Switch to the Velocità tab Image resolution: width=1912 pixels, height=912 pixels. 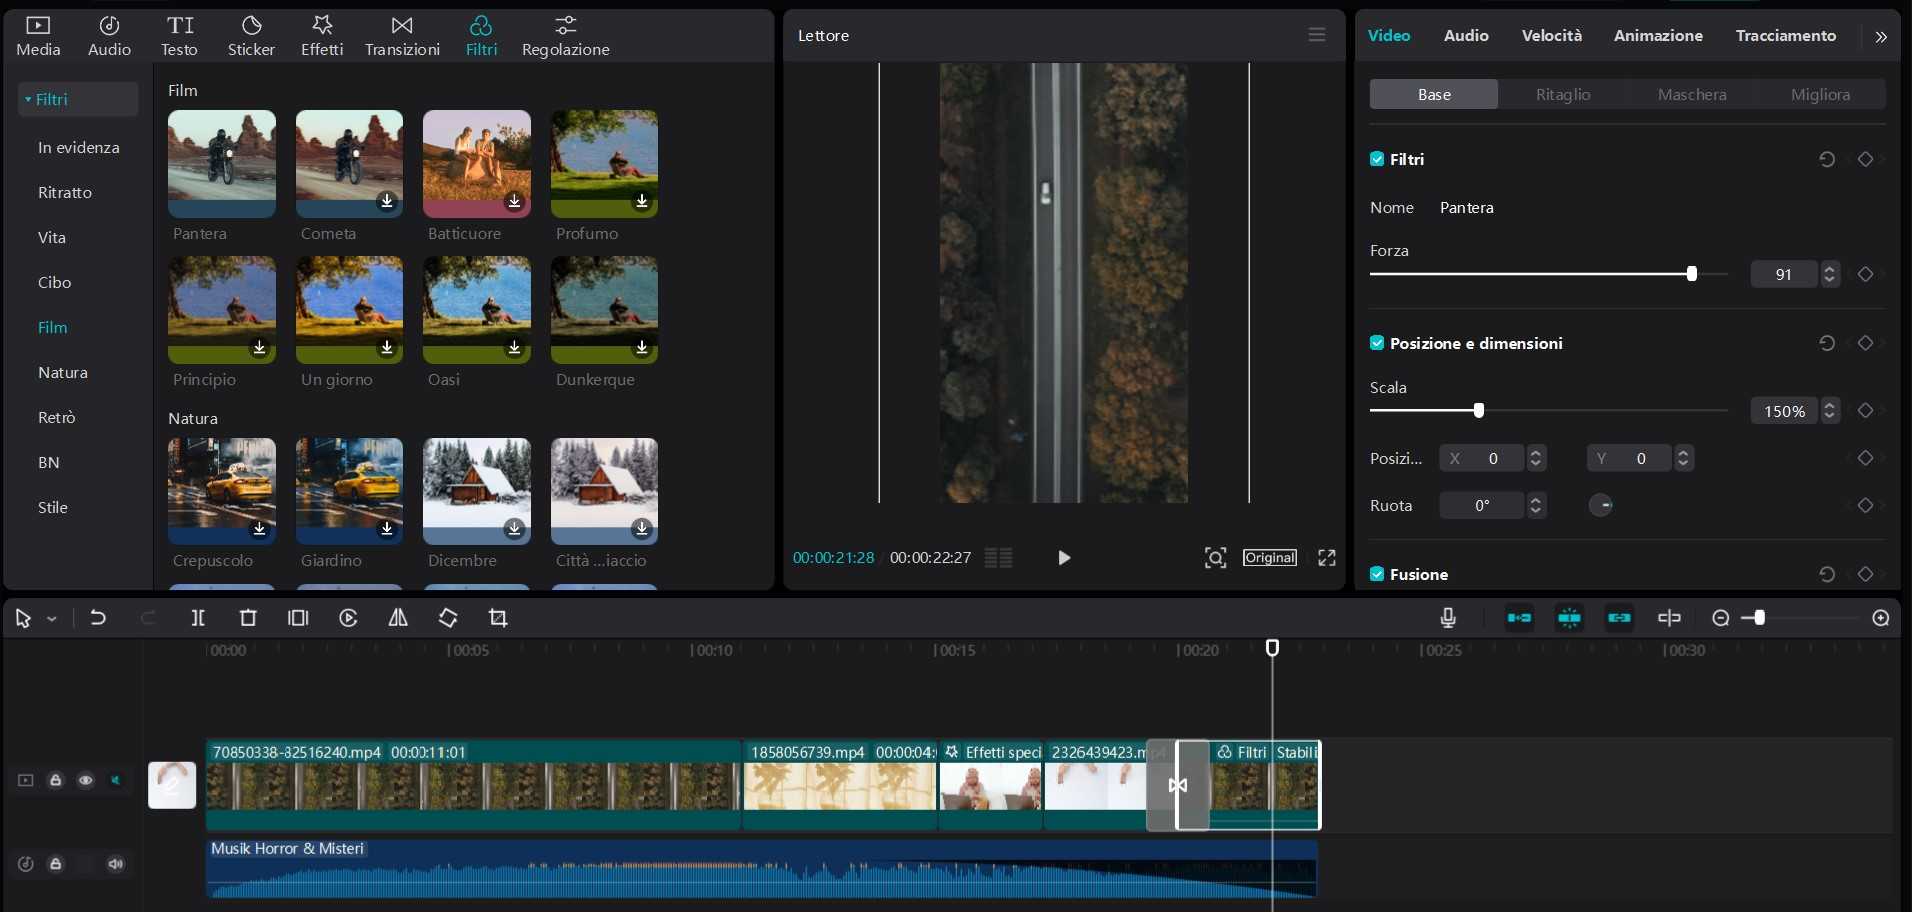click(1552, 35)
